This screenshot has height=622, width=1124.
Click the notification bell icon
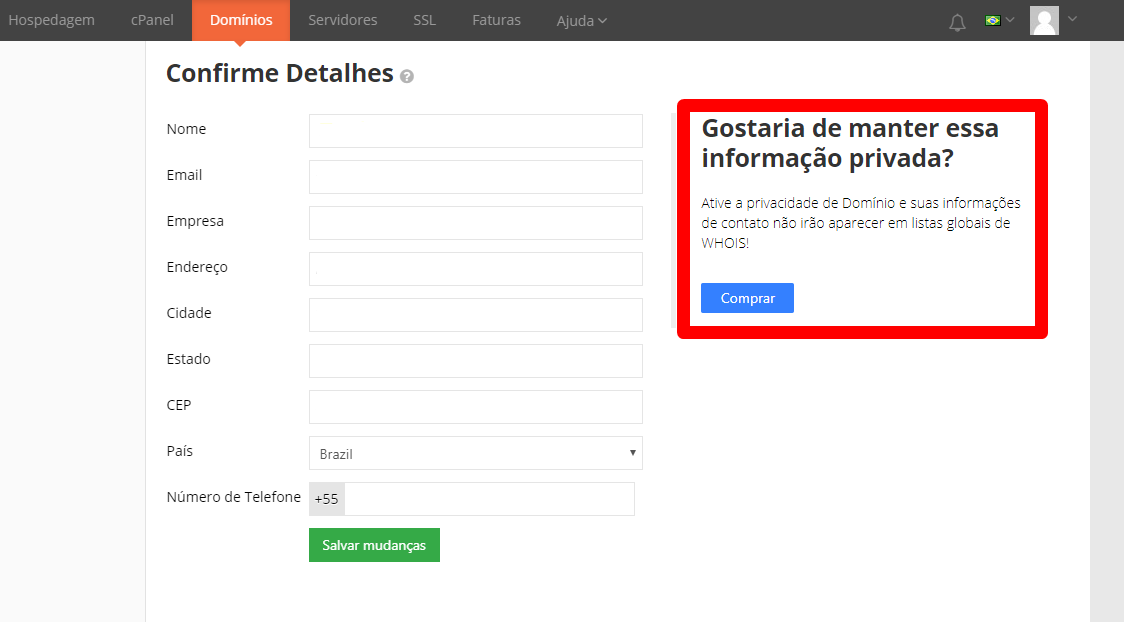957,21
